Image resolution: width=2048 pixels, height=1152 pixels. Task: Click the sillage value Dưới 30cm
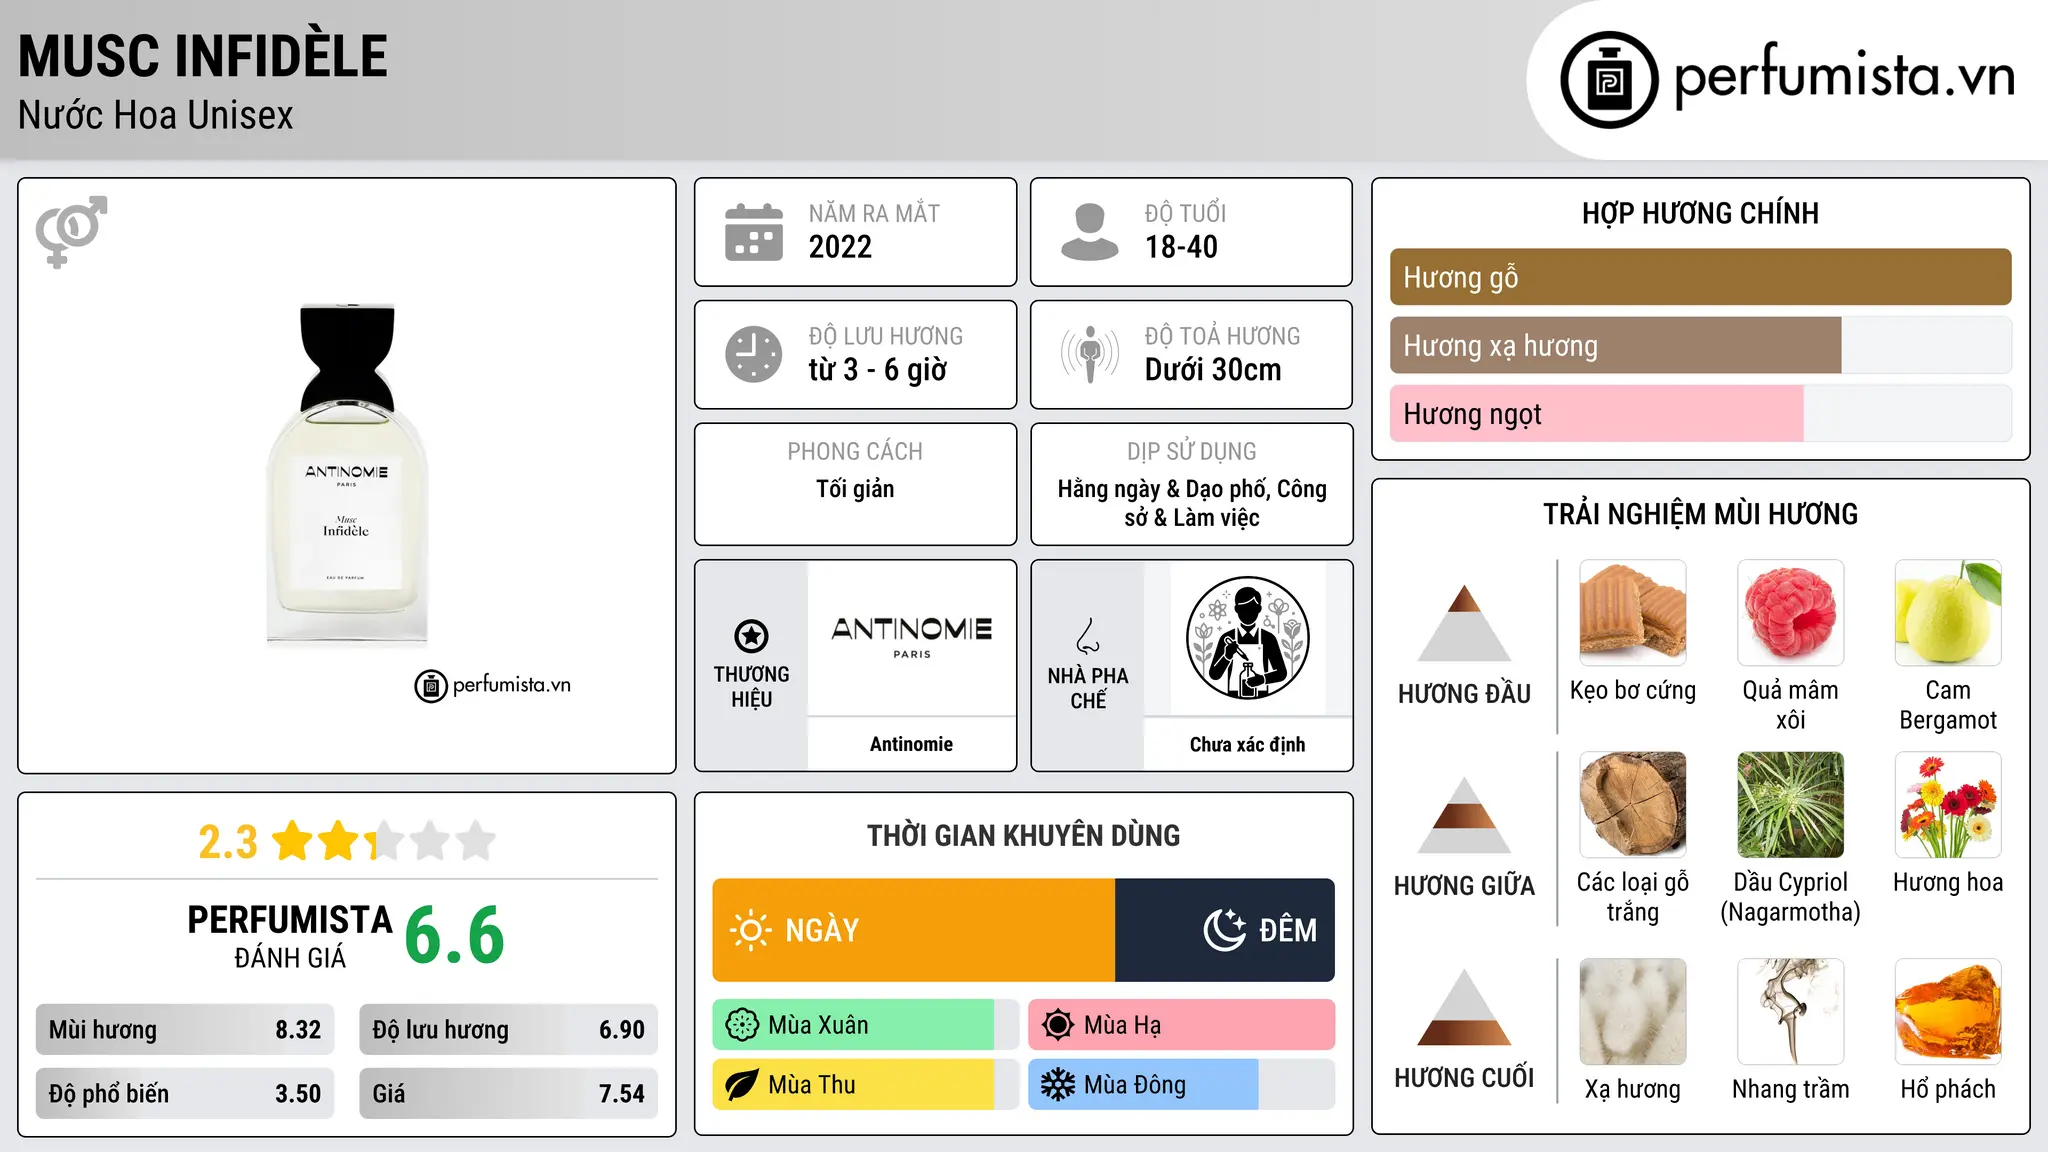tap(1213, 370)
